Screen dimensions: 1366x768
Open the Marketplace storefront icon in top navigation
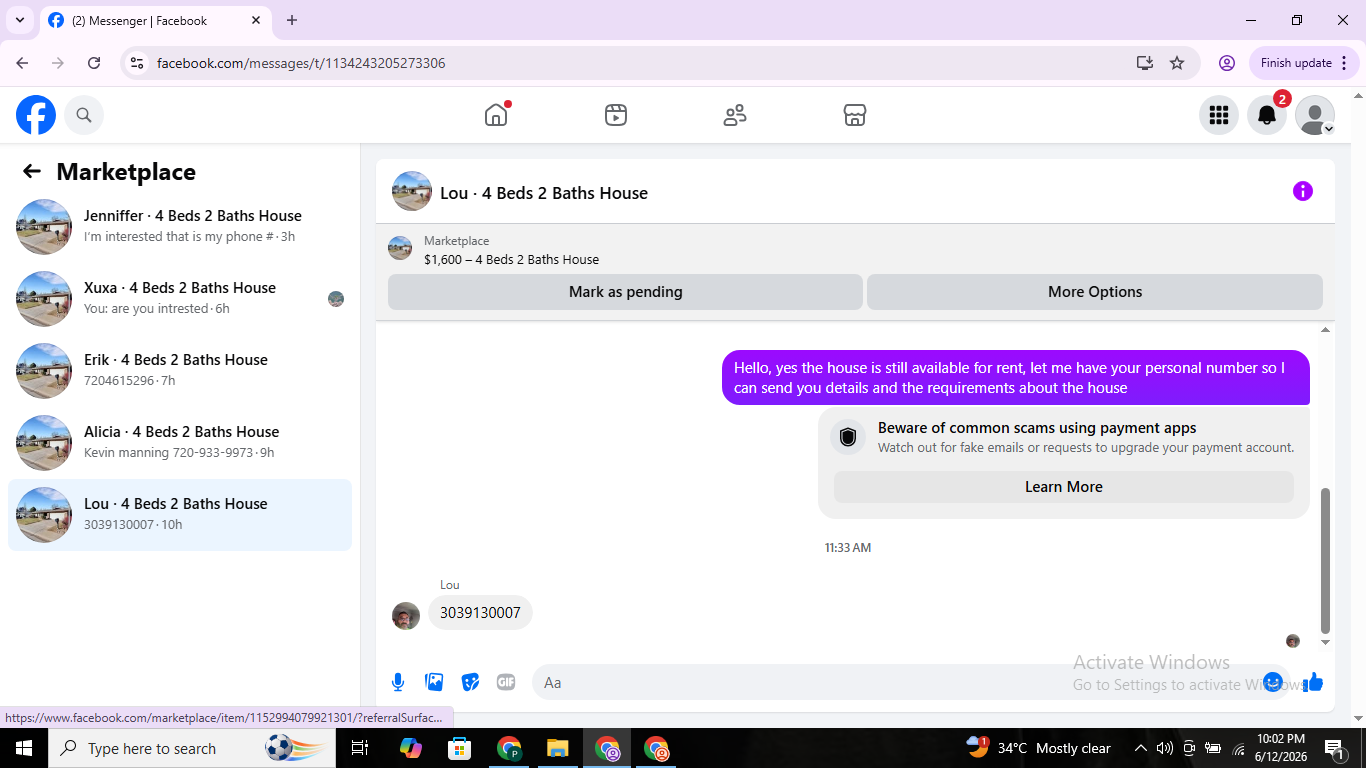tap(855, 115)
